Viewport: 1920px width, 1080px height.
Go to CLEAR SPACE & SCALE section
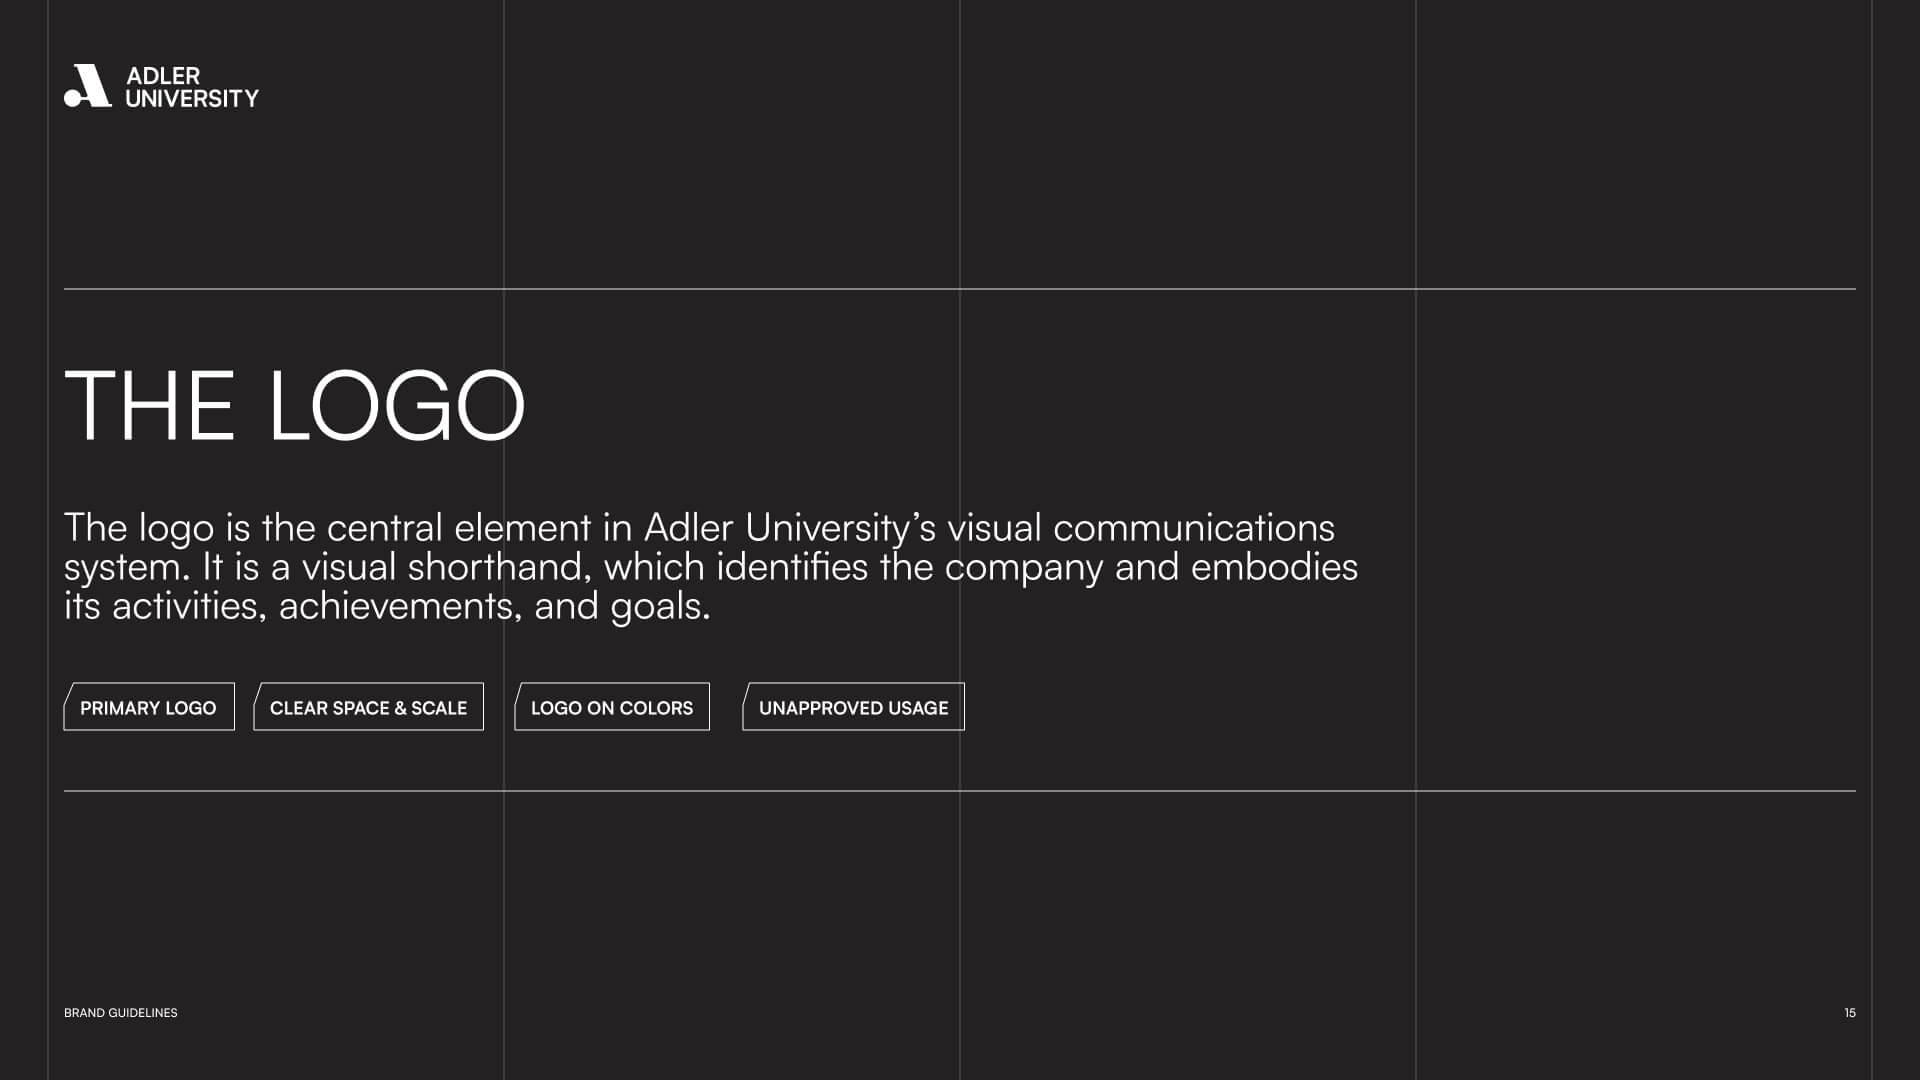point(368,707)
